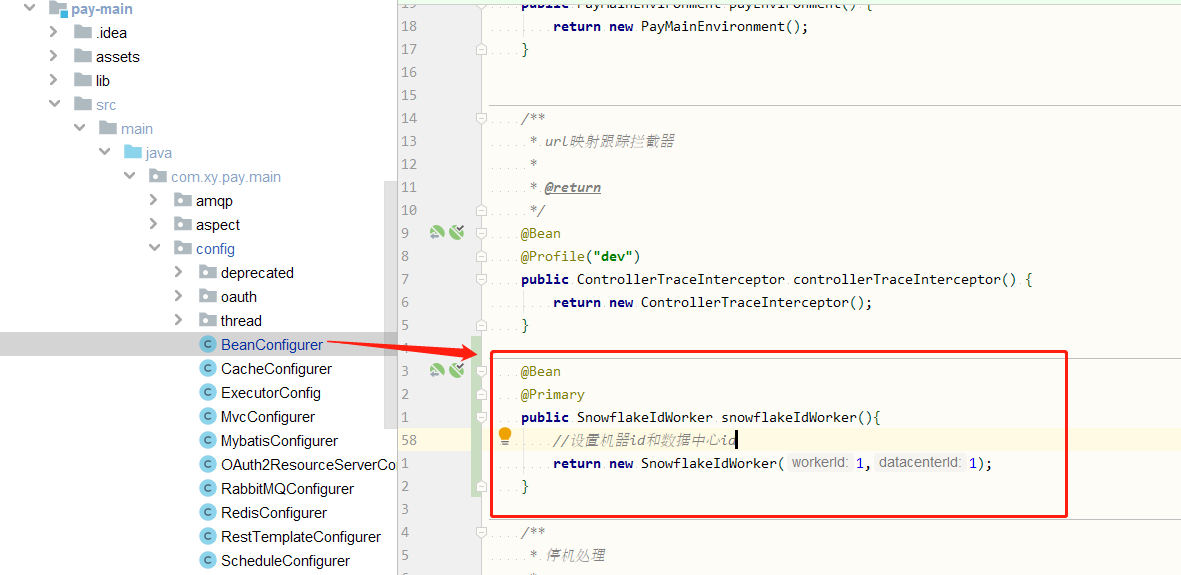
Task: Fold the controllerTraceInterceptor method
Action: coord(481,279)
